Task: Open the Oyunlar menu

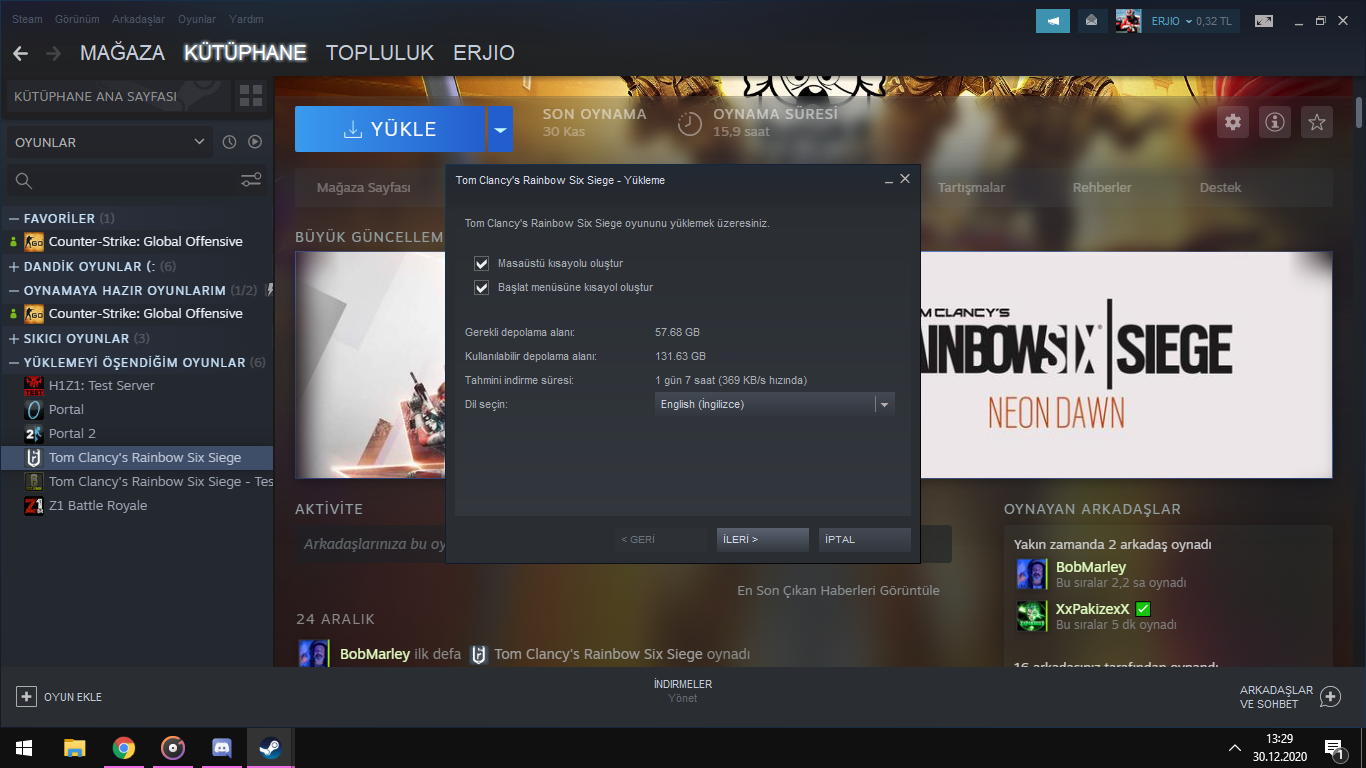Action: pos(197,19)
